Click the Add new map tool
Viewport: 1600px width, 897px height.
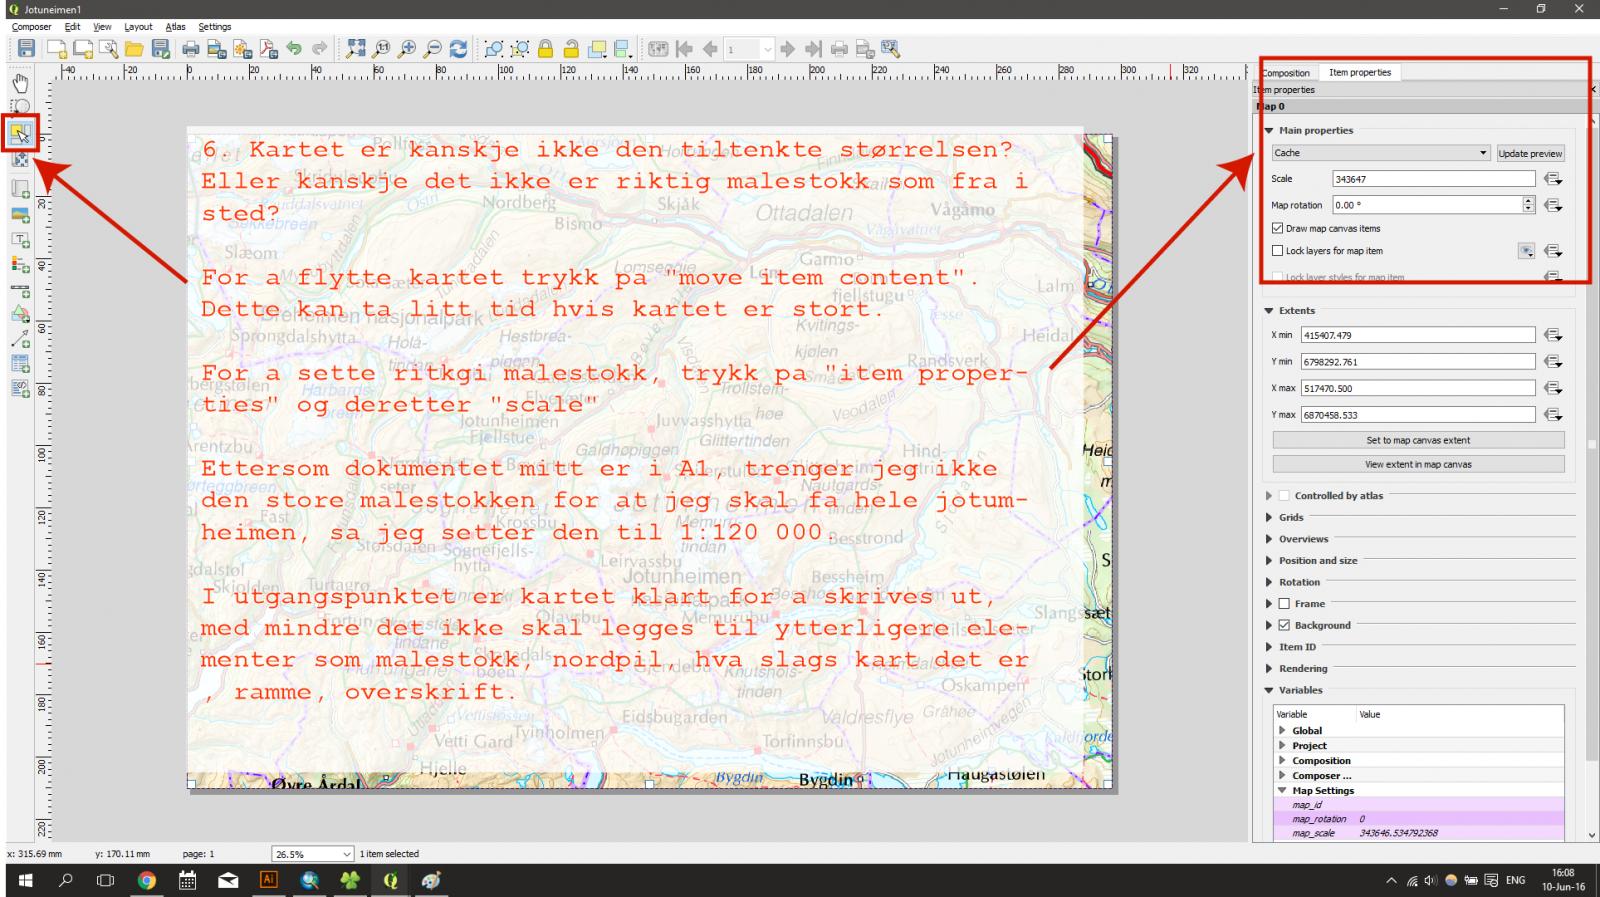20,189
